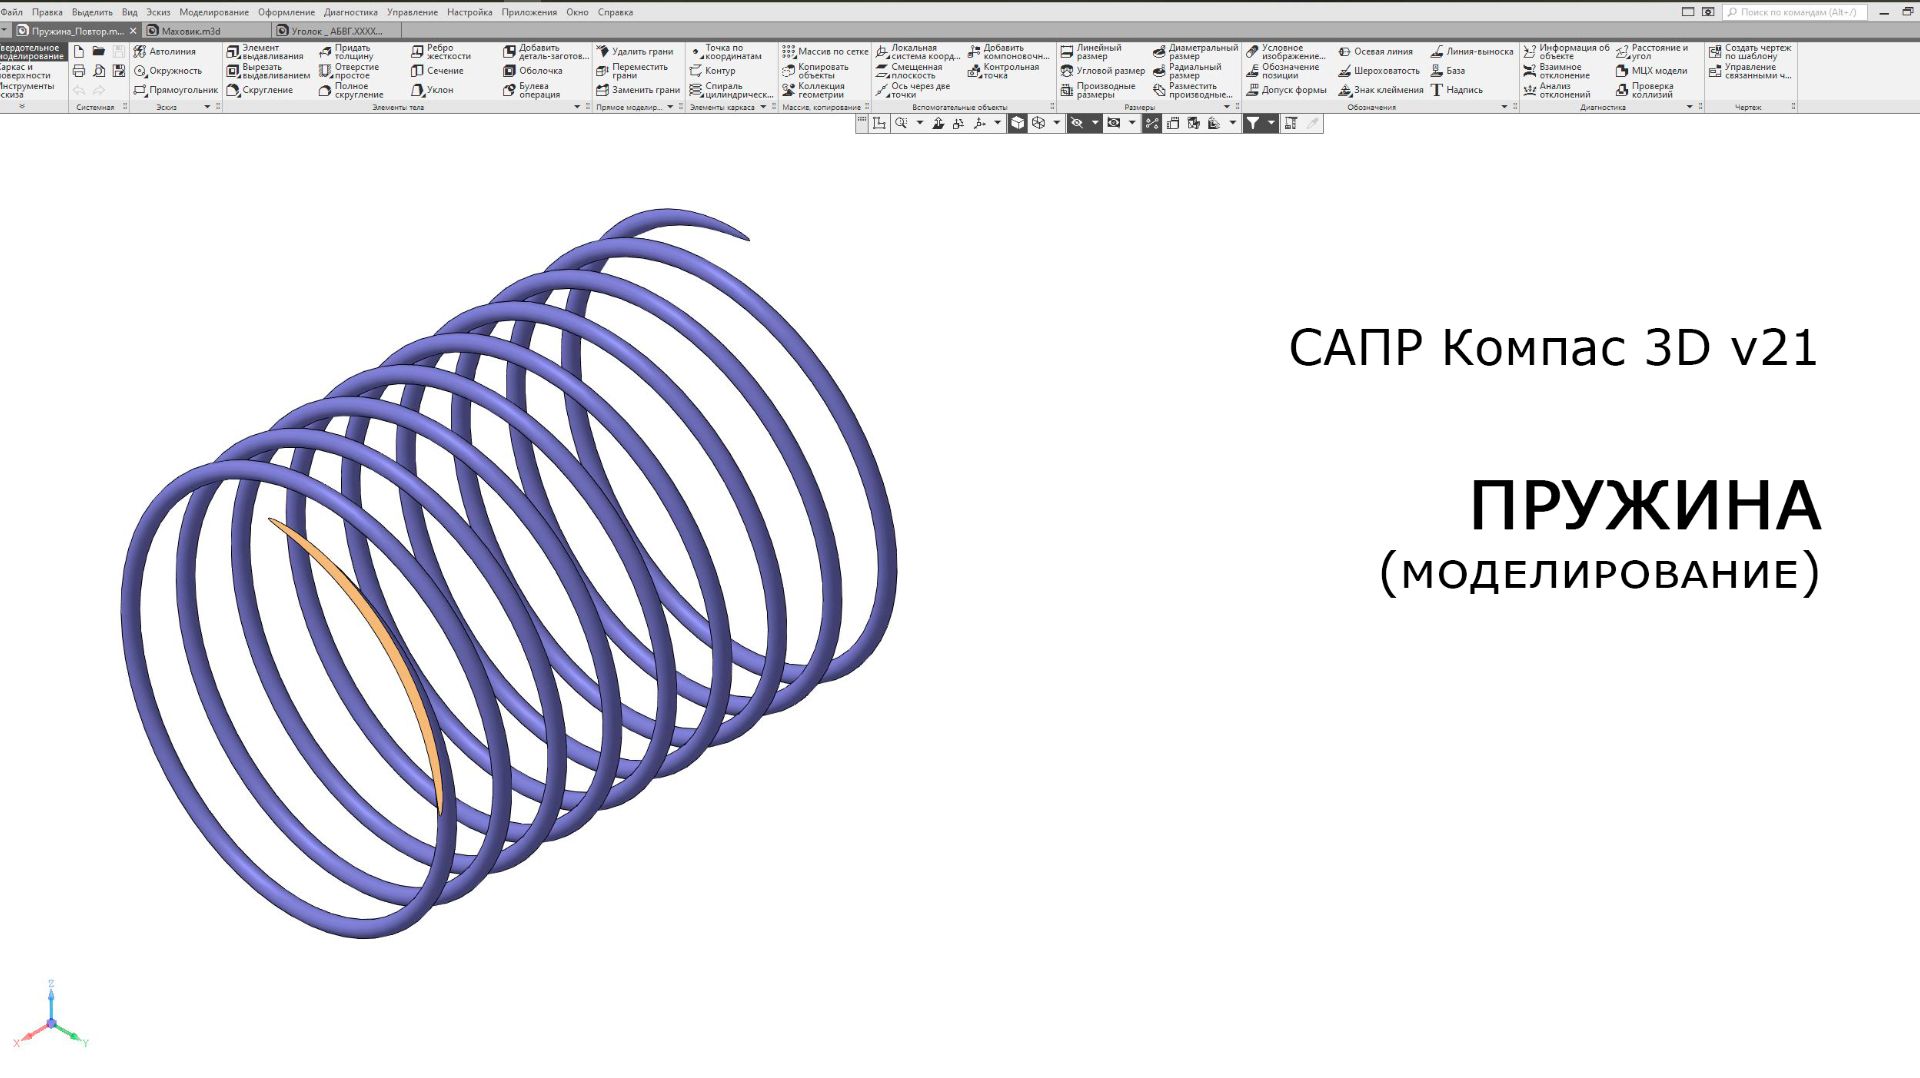This screenshot has height=1078, width=1920.
Task: Select Отверстие простое hole tool
Action: [349, 71]
